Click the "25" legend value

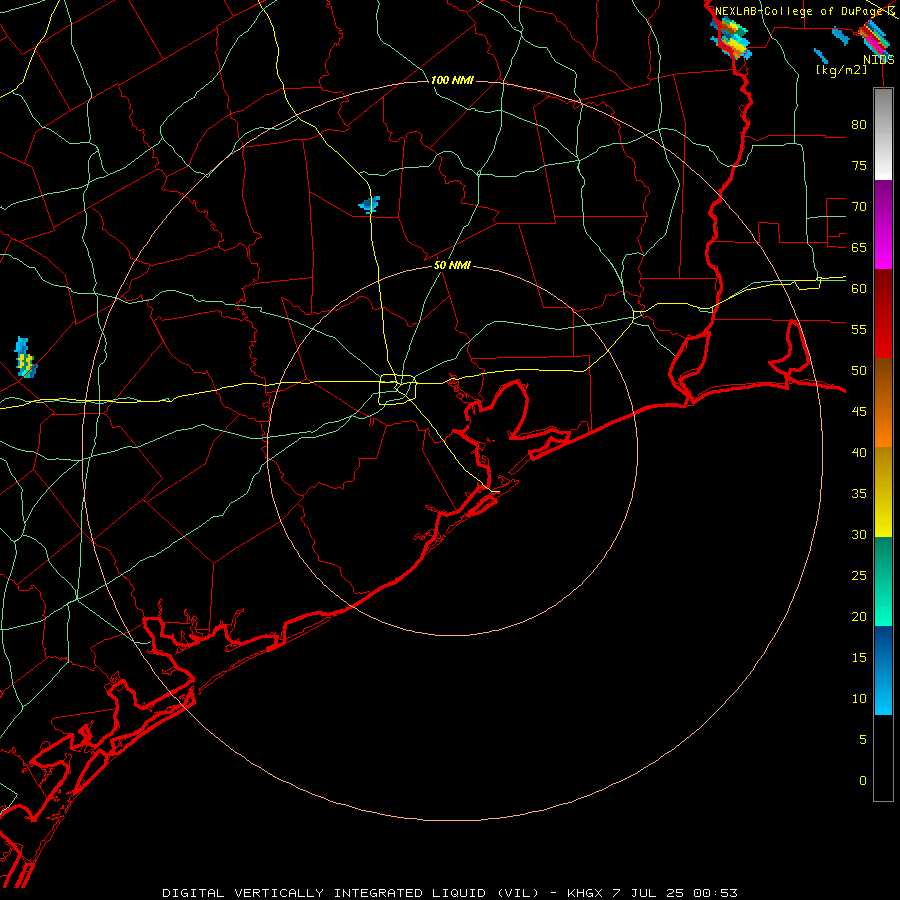859,576
